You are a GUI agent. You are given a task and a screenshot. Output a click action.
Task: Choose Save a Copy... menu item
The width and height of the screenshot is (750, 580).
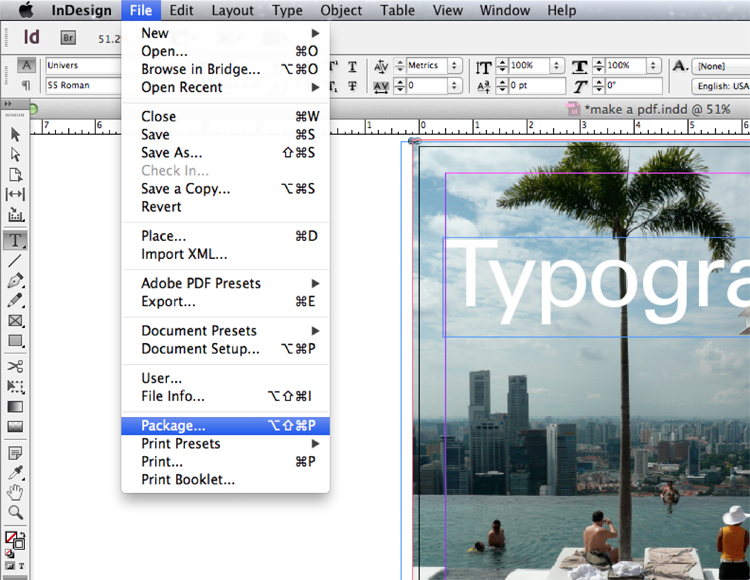coord(225,188)
